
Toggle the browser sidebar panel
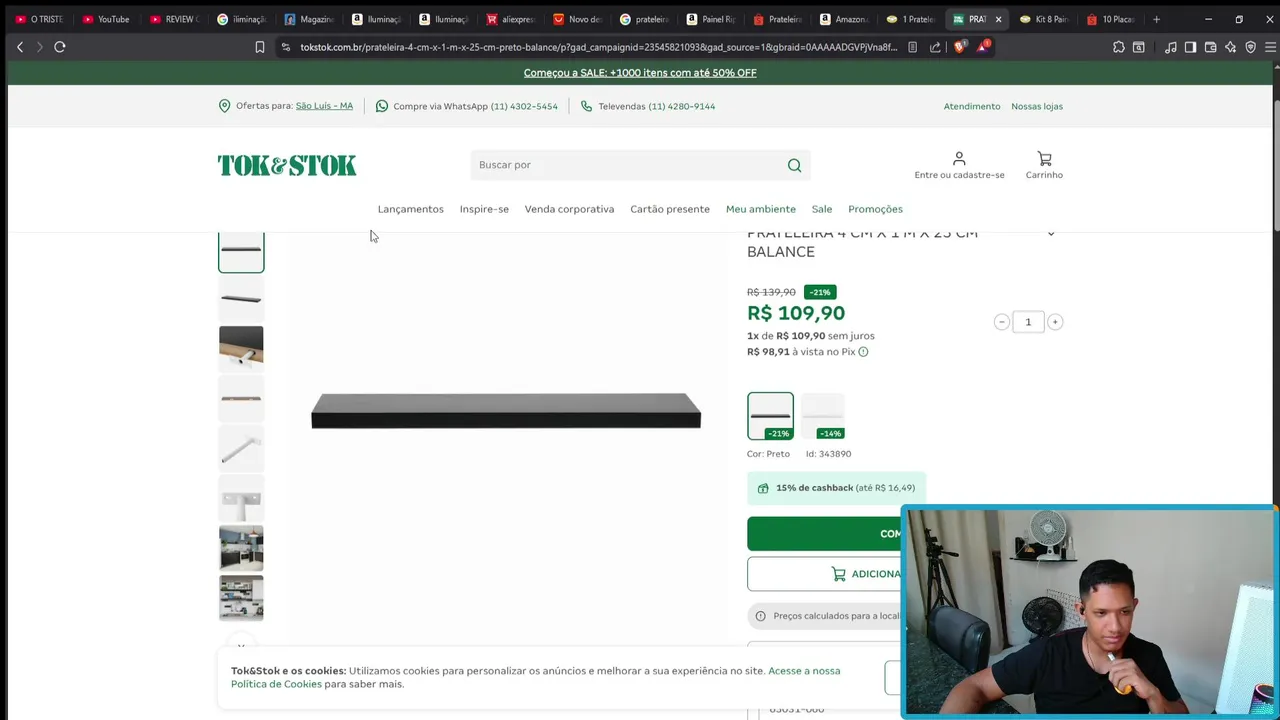click(x=1190, y=47)
